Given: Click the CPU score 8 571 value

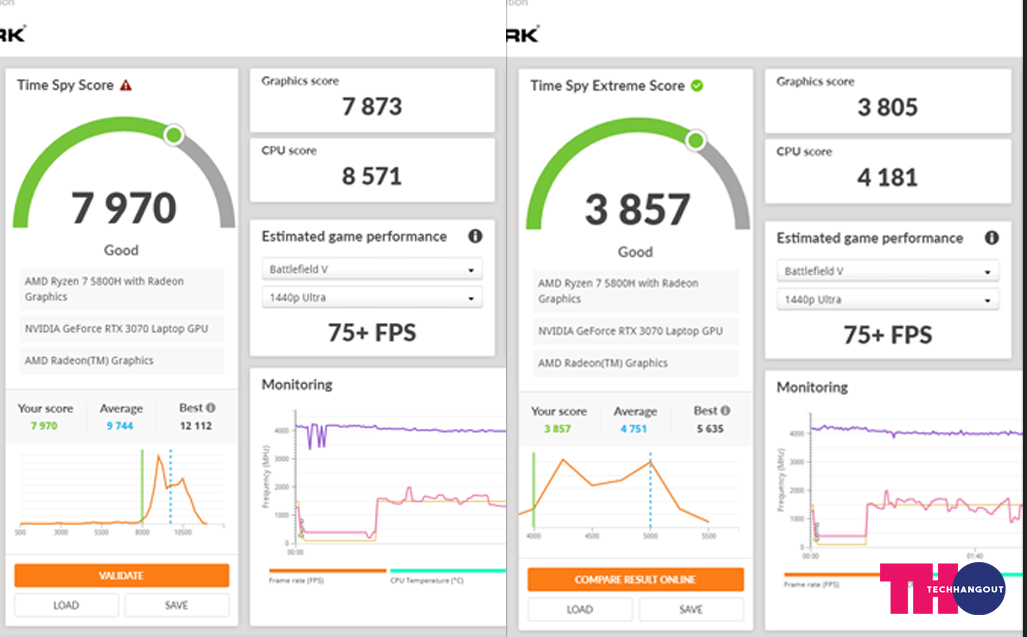Looking at the screenshot, I should [372, 176].
